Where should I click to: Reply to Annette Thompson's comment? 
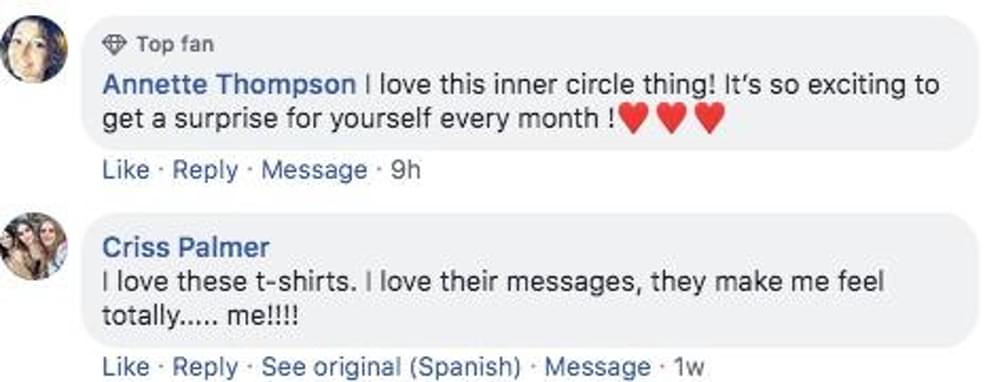point(205,171)
